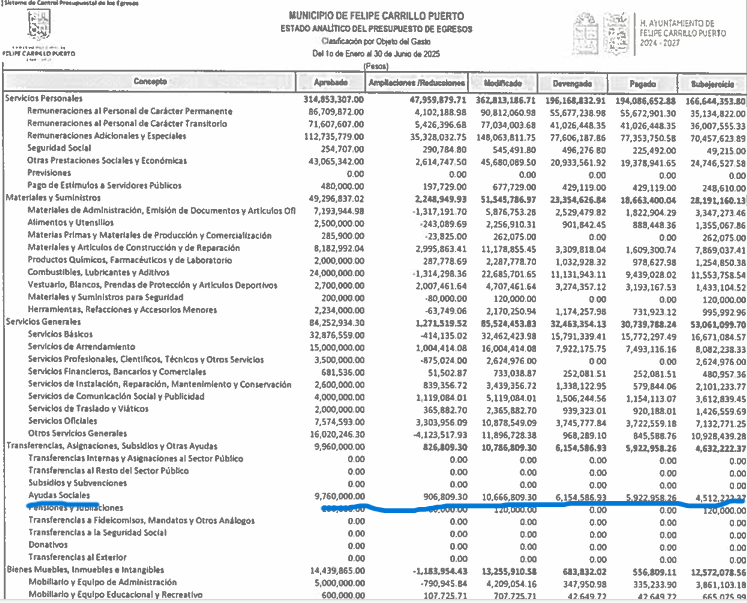
Task: Click the 'Municipio de Felipe Carrillo Puerto' title
Action: coord(374,14)
